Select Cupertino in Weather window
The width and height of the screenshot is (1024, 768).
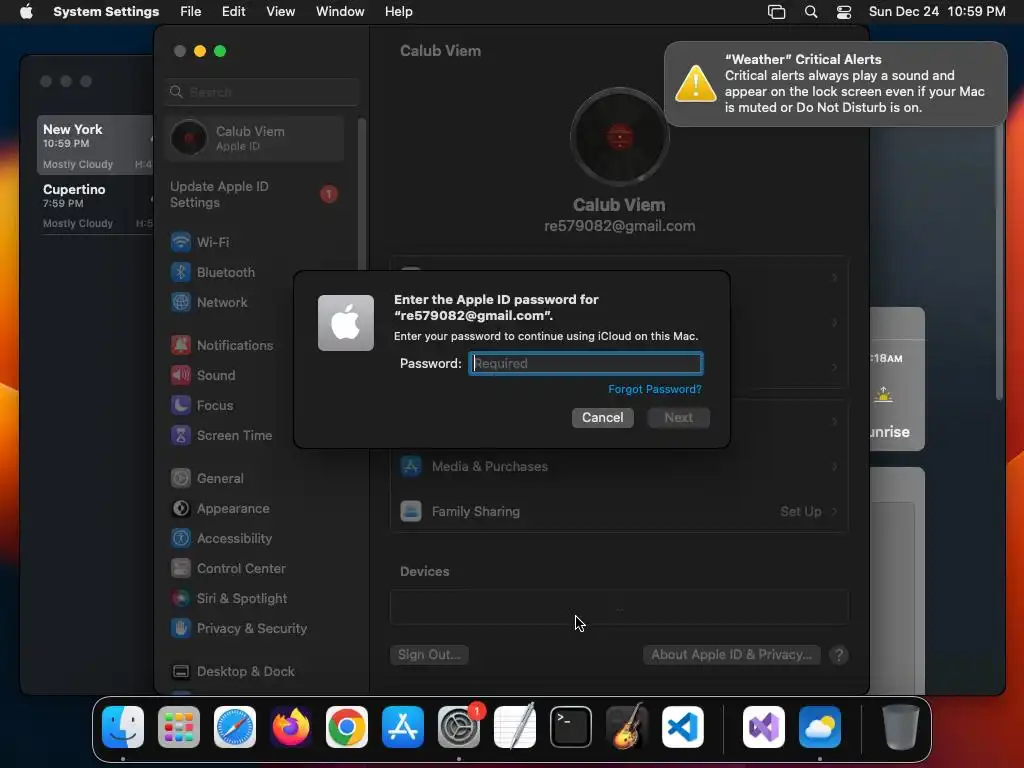[x=95, y=205]
